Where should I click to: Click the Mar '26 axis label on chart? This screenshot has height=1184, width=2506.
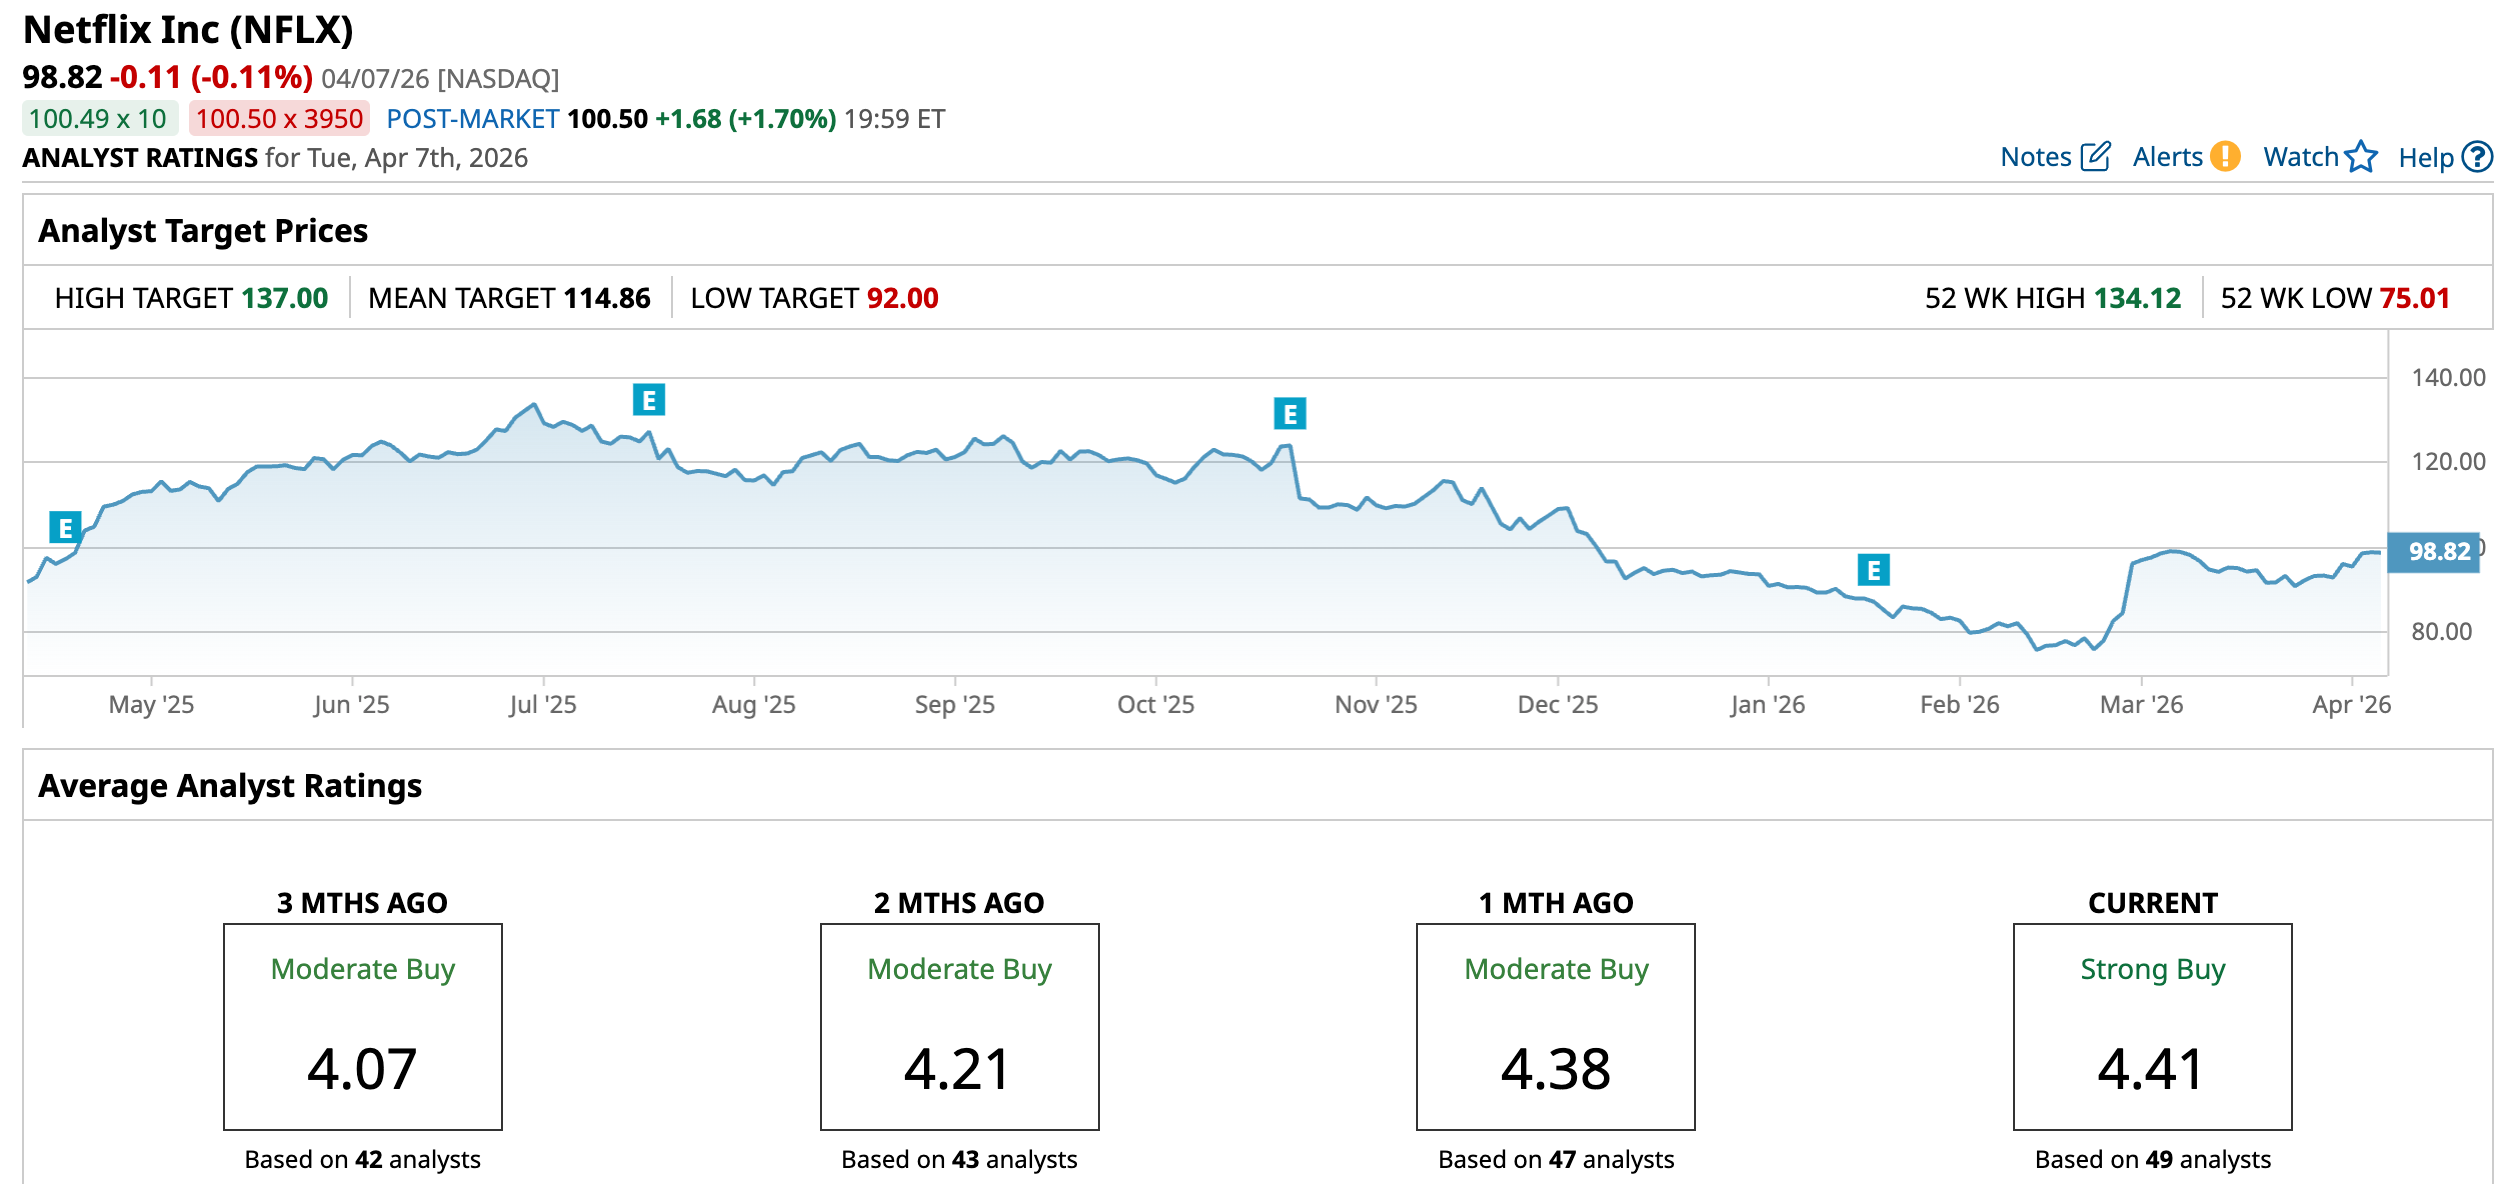[2141, 705]
